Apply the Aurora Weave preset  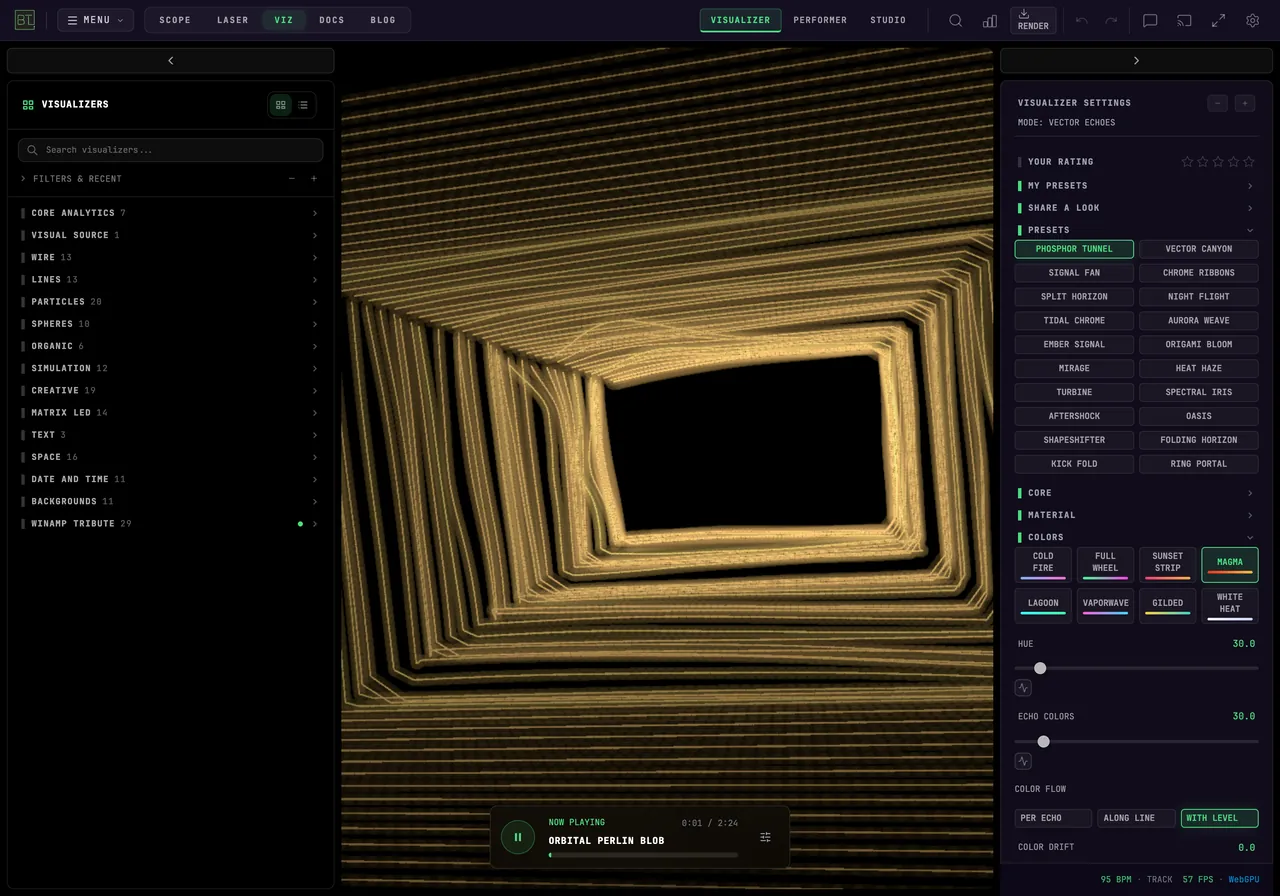tap(1199, 321)
